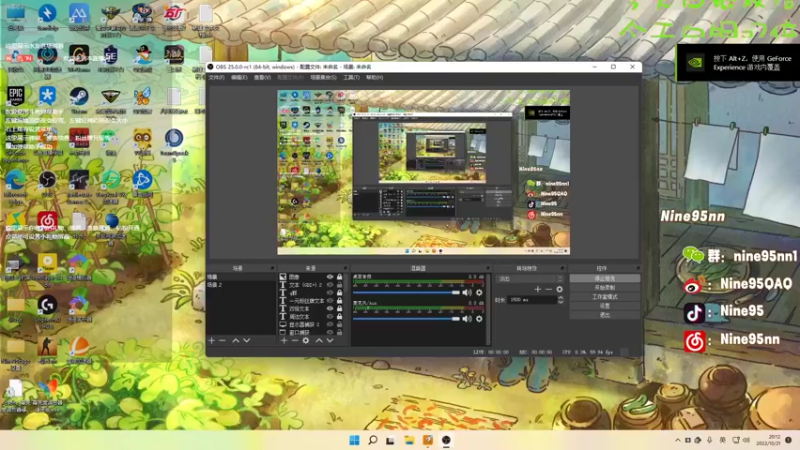
Task: Toggle visibility of the fourth source in the sources list
Action: [x=330, y=301]
